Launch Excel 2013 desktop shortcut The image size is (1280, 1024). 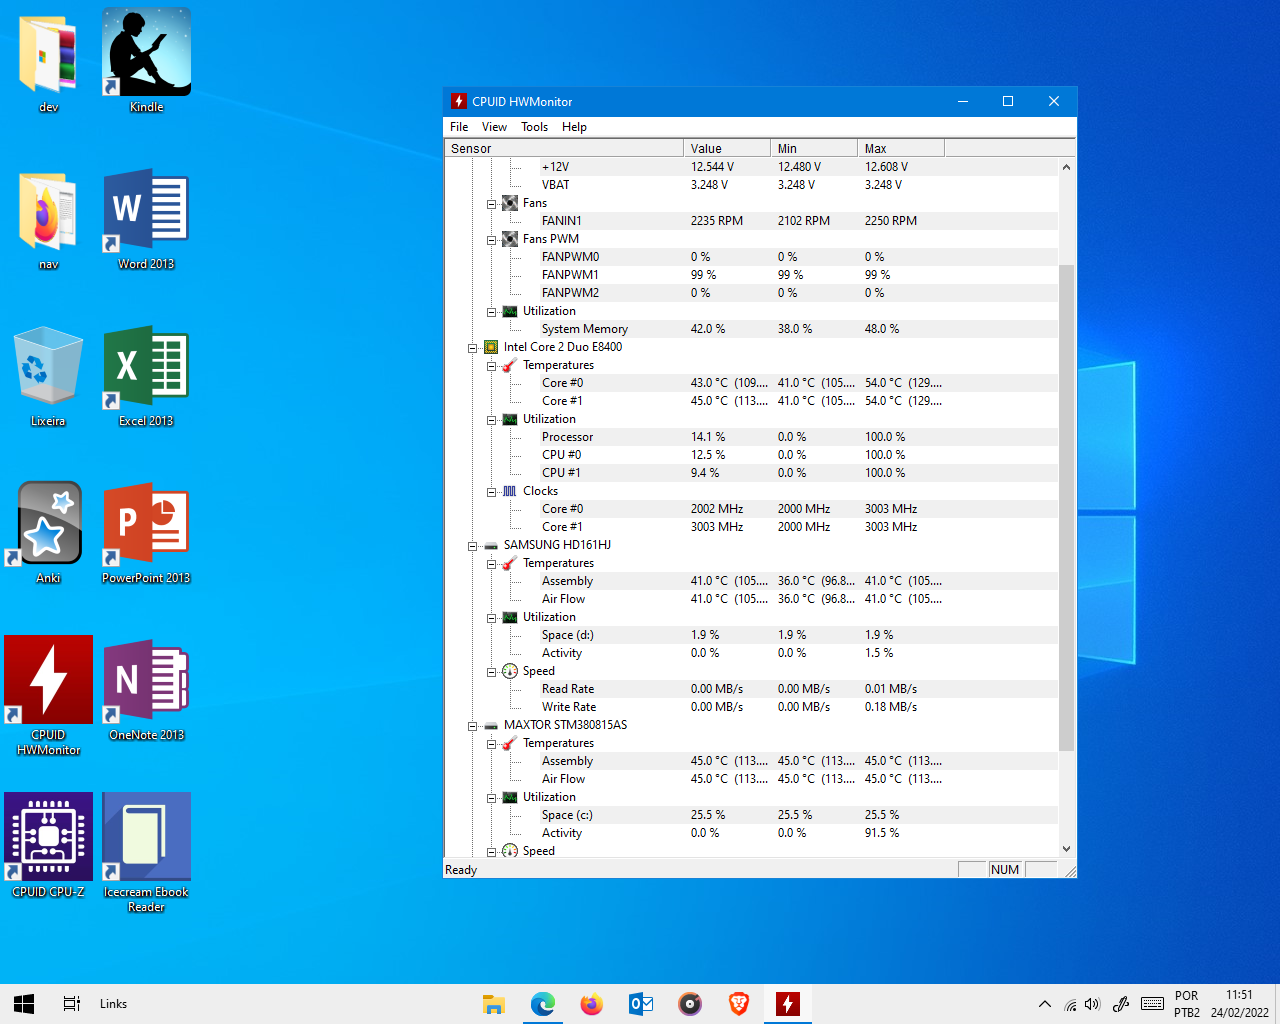[x=146, y=377]
